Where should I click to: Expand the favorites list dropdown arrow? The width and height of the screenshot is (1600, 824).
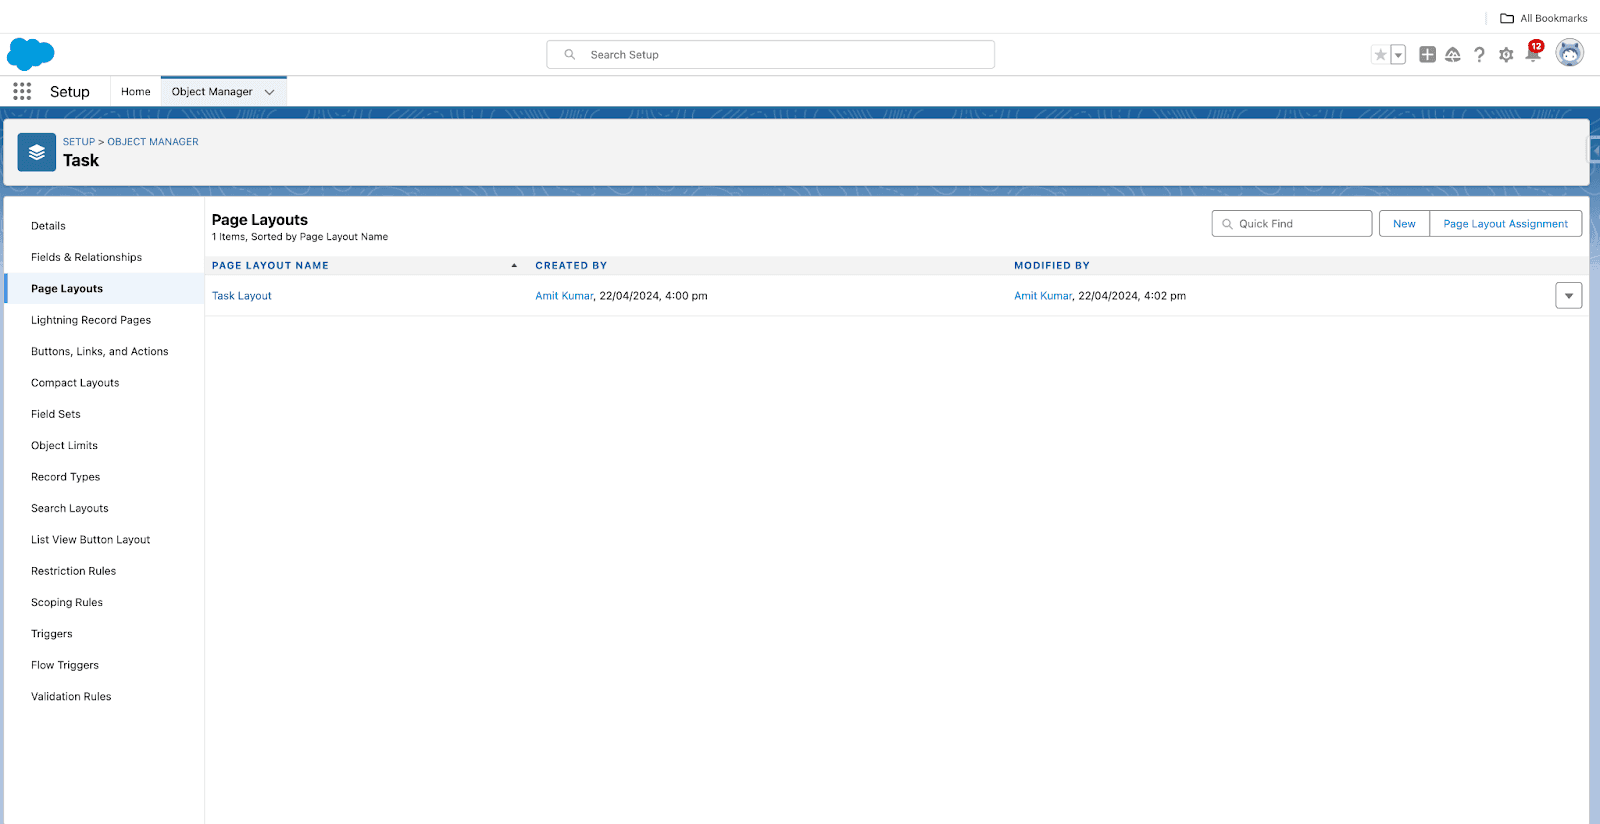1398,55
